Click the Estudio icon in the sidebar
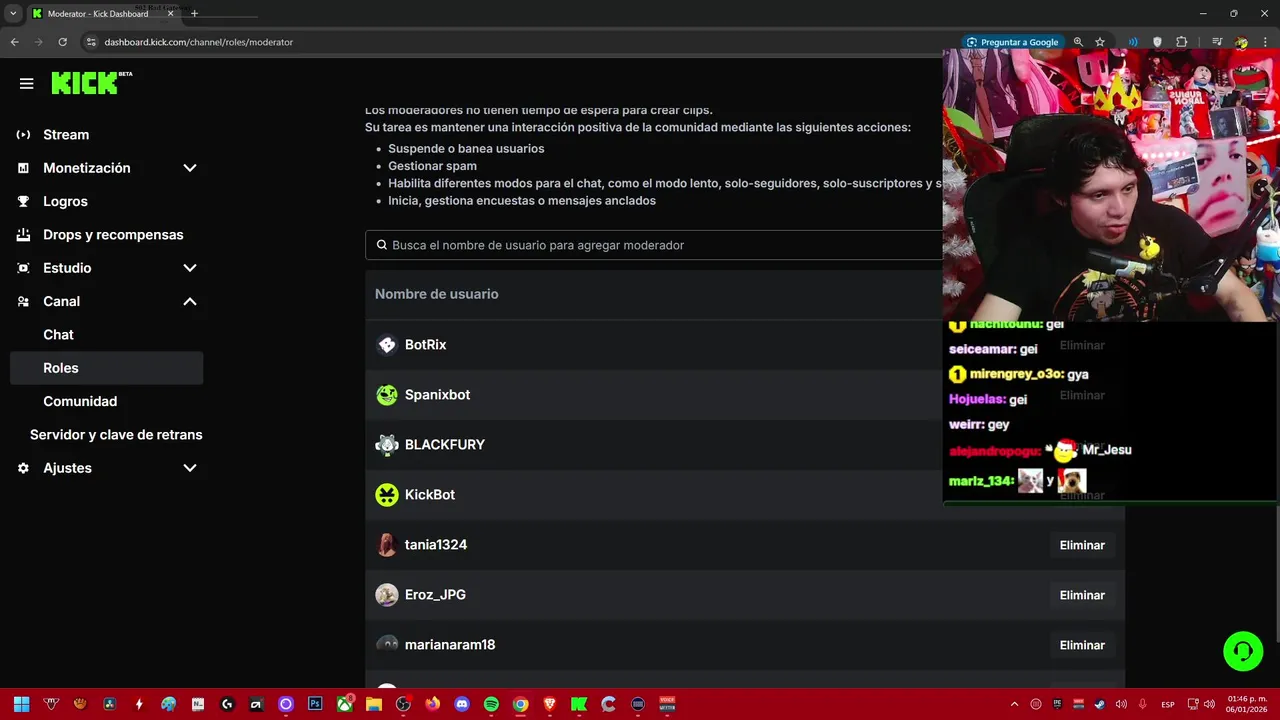Viewport: 1280px width, 720px height. pyautogui.click(x=23, y=268)
